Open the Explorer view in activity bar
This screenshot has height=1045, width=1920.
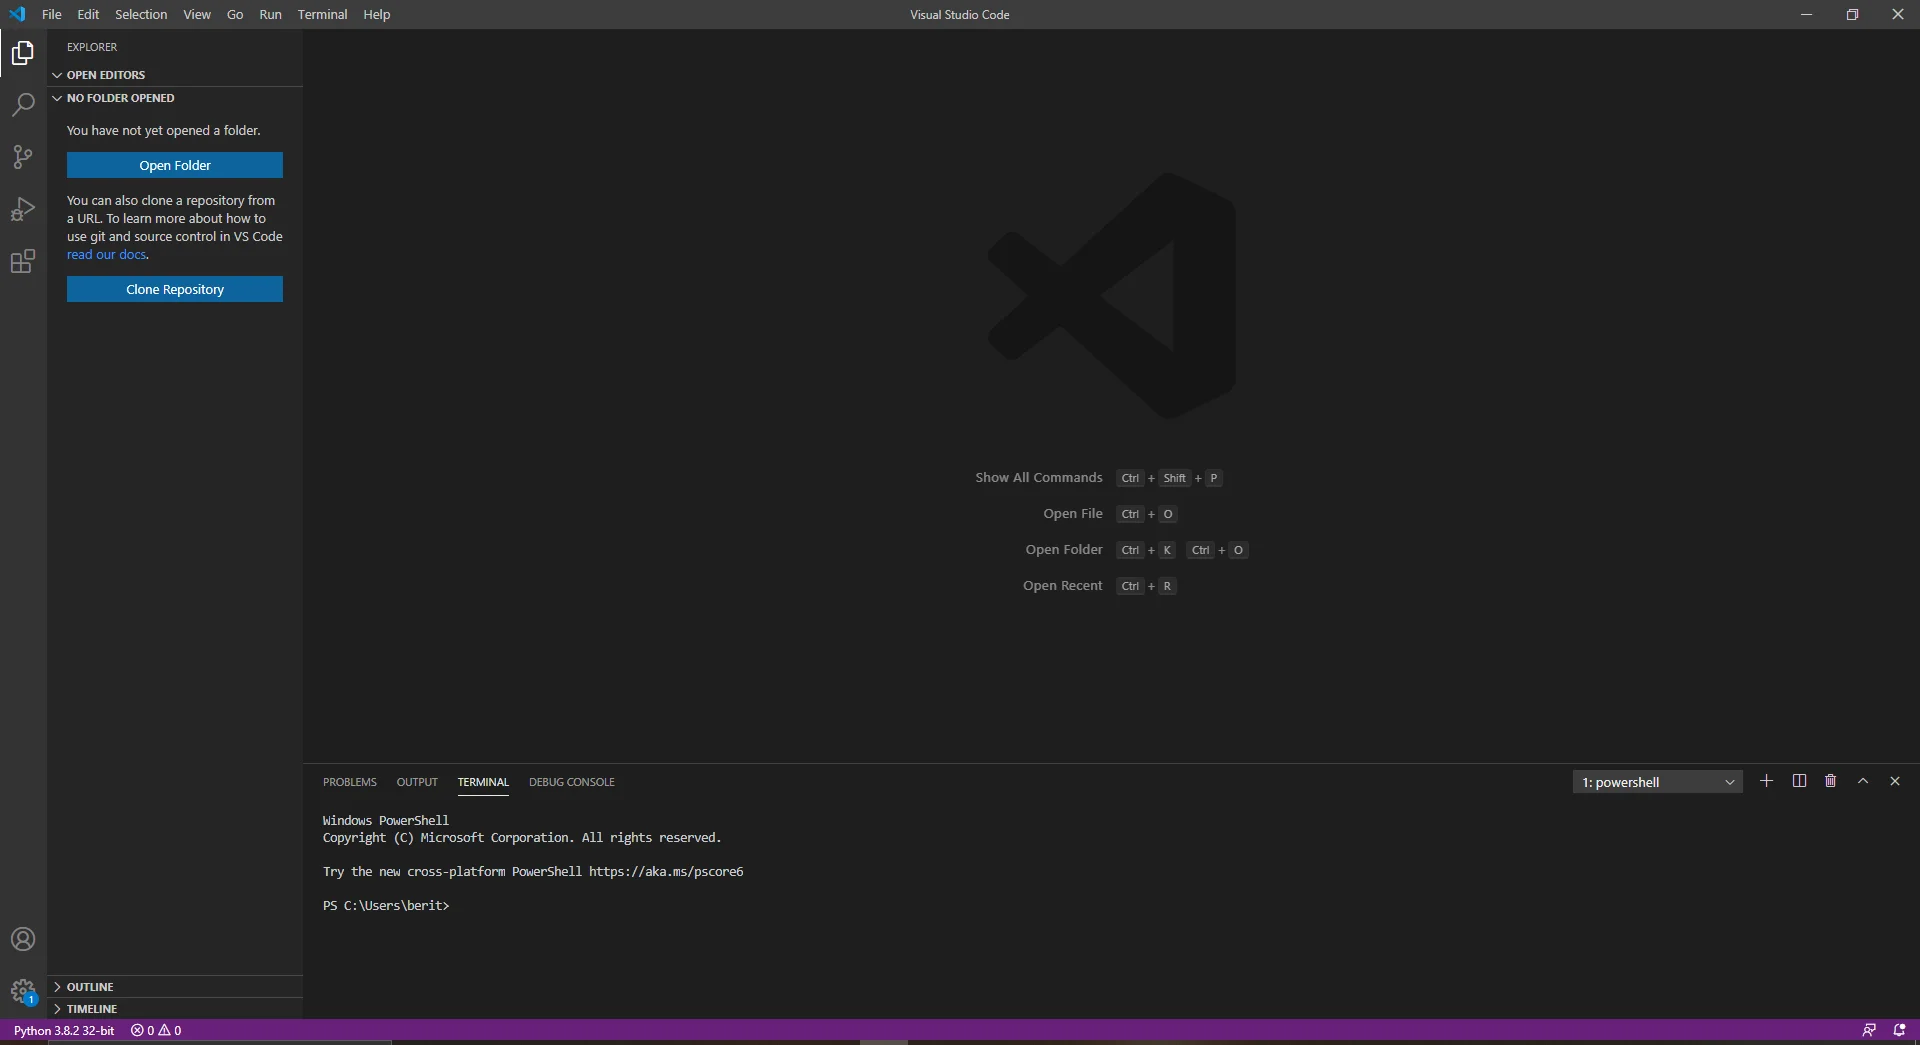(x=23, y=52)
